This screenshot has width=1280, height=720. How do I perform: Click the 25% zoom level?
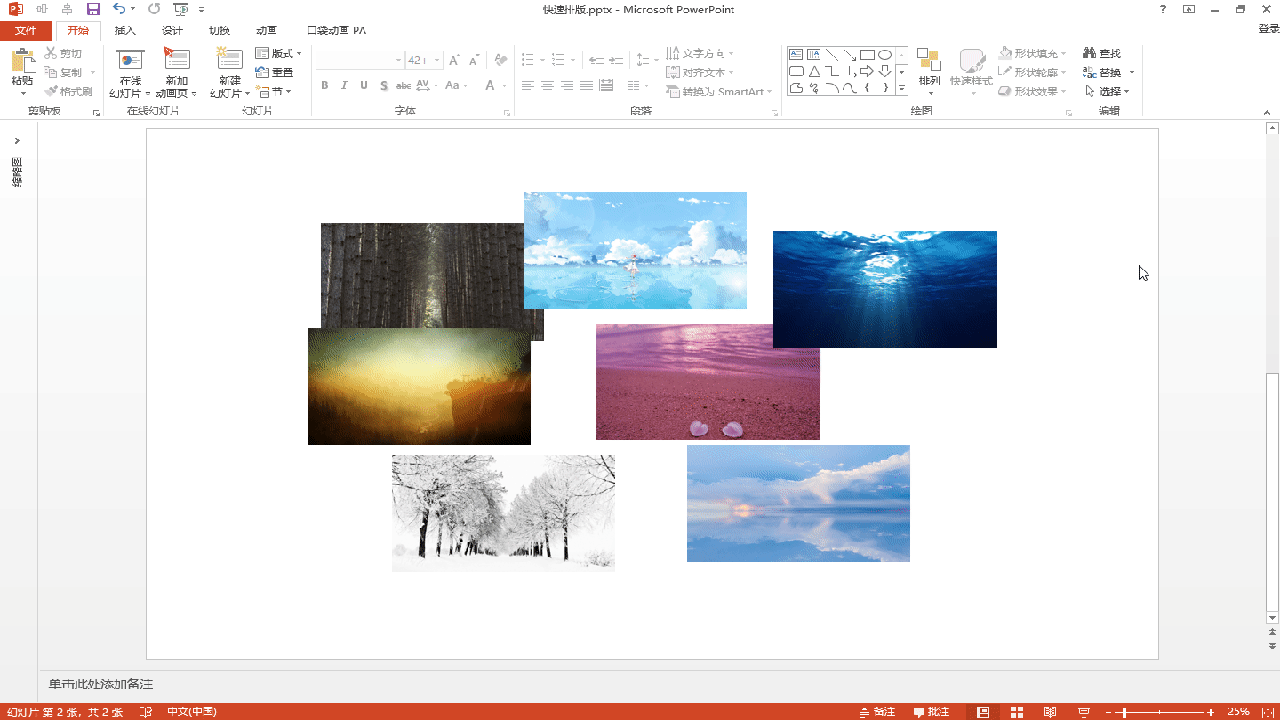(x=1238, y=712)
